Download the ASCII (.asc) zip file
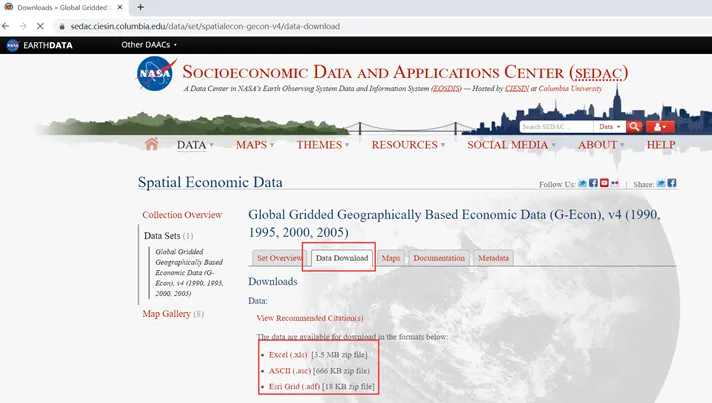 click(290, 370)
